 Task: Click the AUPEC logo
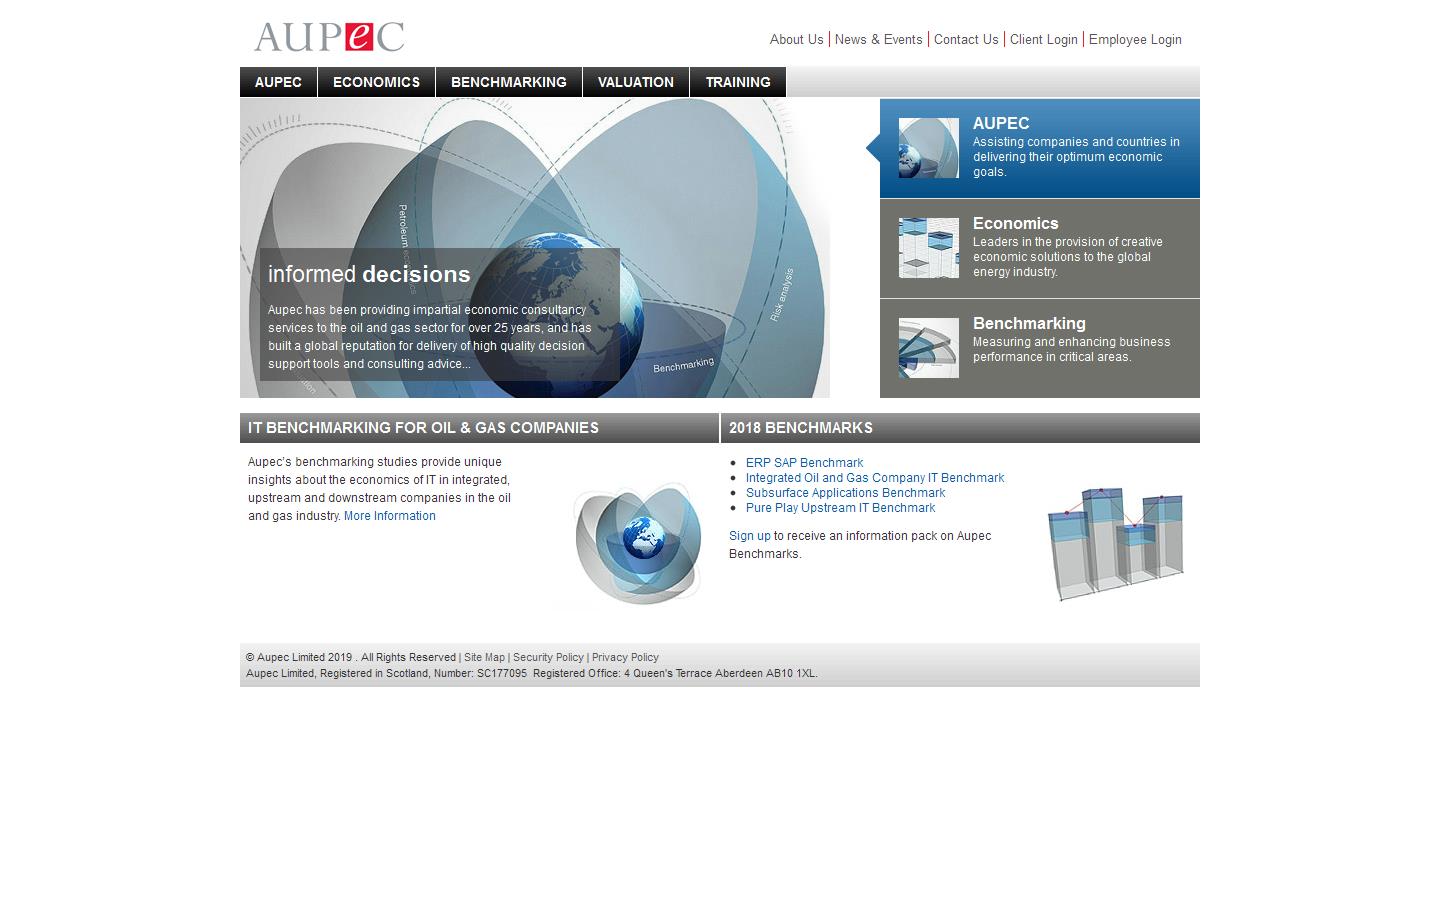pos(329,36)
